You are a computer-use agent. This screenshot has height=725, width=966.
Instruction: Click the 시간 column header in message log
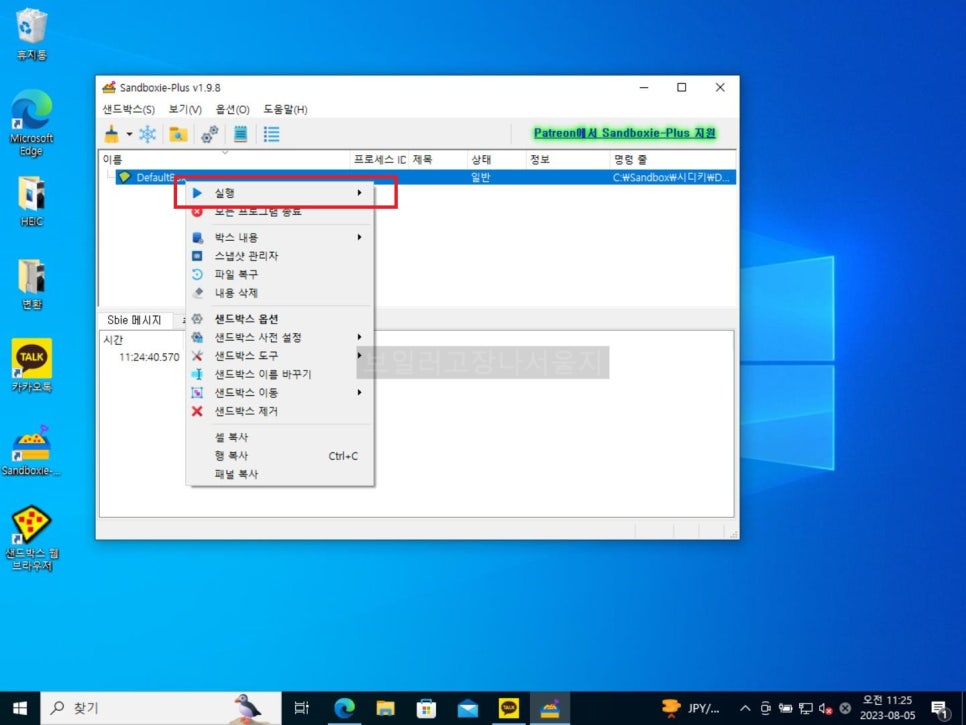coord(113,339)
